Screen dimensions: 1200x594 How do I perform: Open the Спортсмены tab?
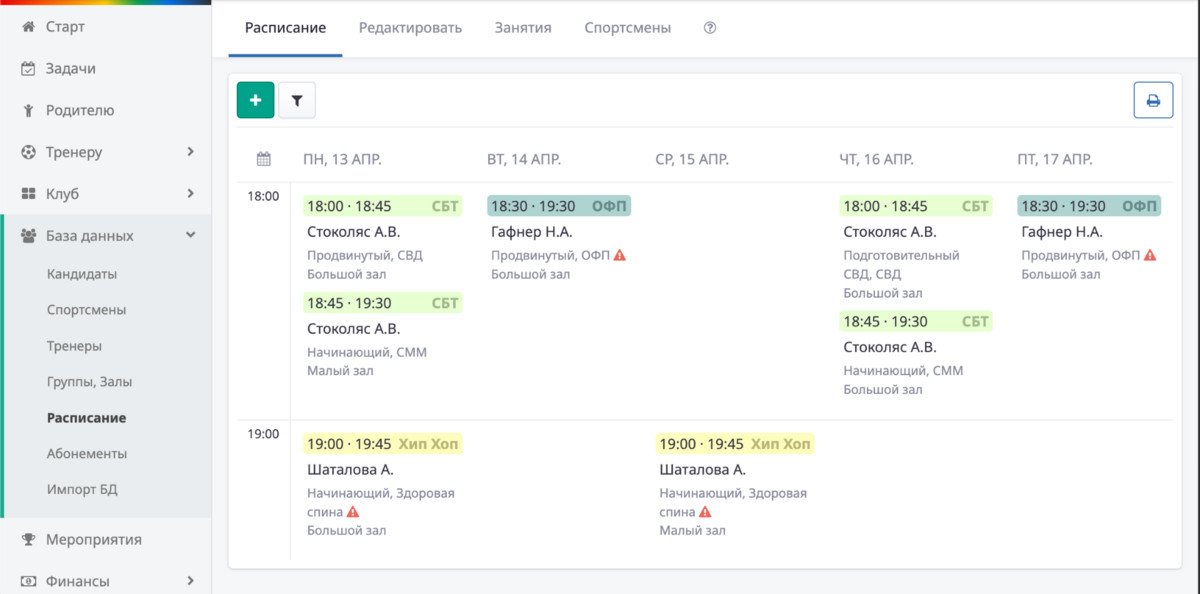tap(628, 28)
